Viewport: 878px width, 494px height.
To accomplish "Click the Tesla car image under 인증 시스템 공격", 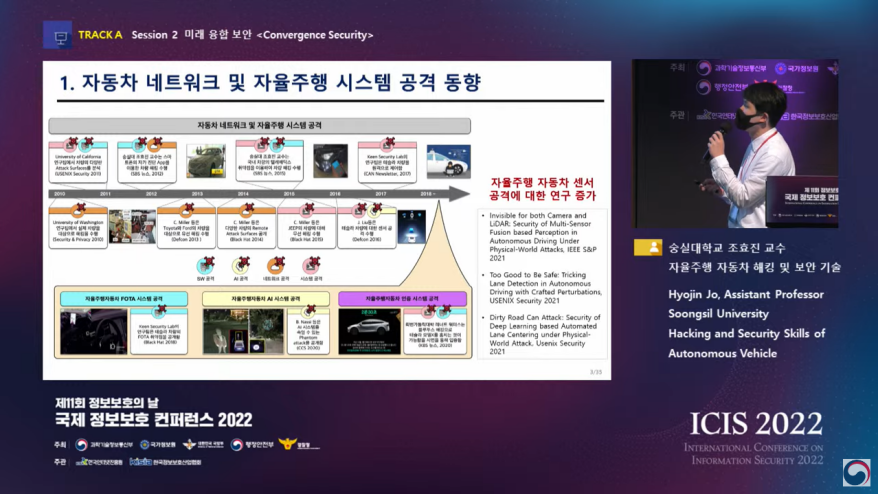I will pyautogui.click(x=370, y=332).
